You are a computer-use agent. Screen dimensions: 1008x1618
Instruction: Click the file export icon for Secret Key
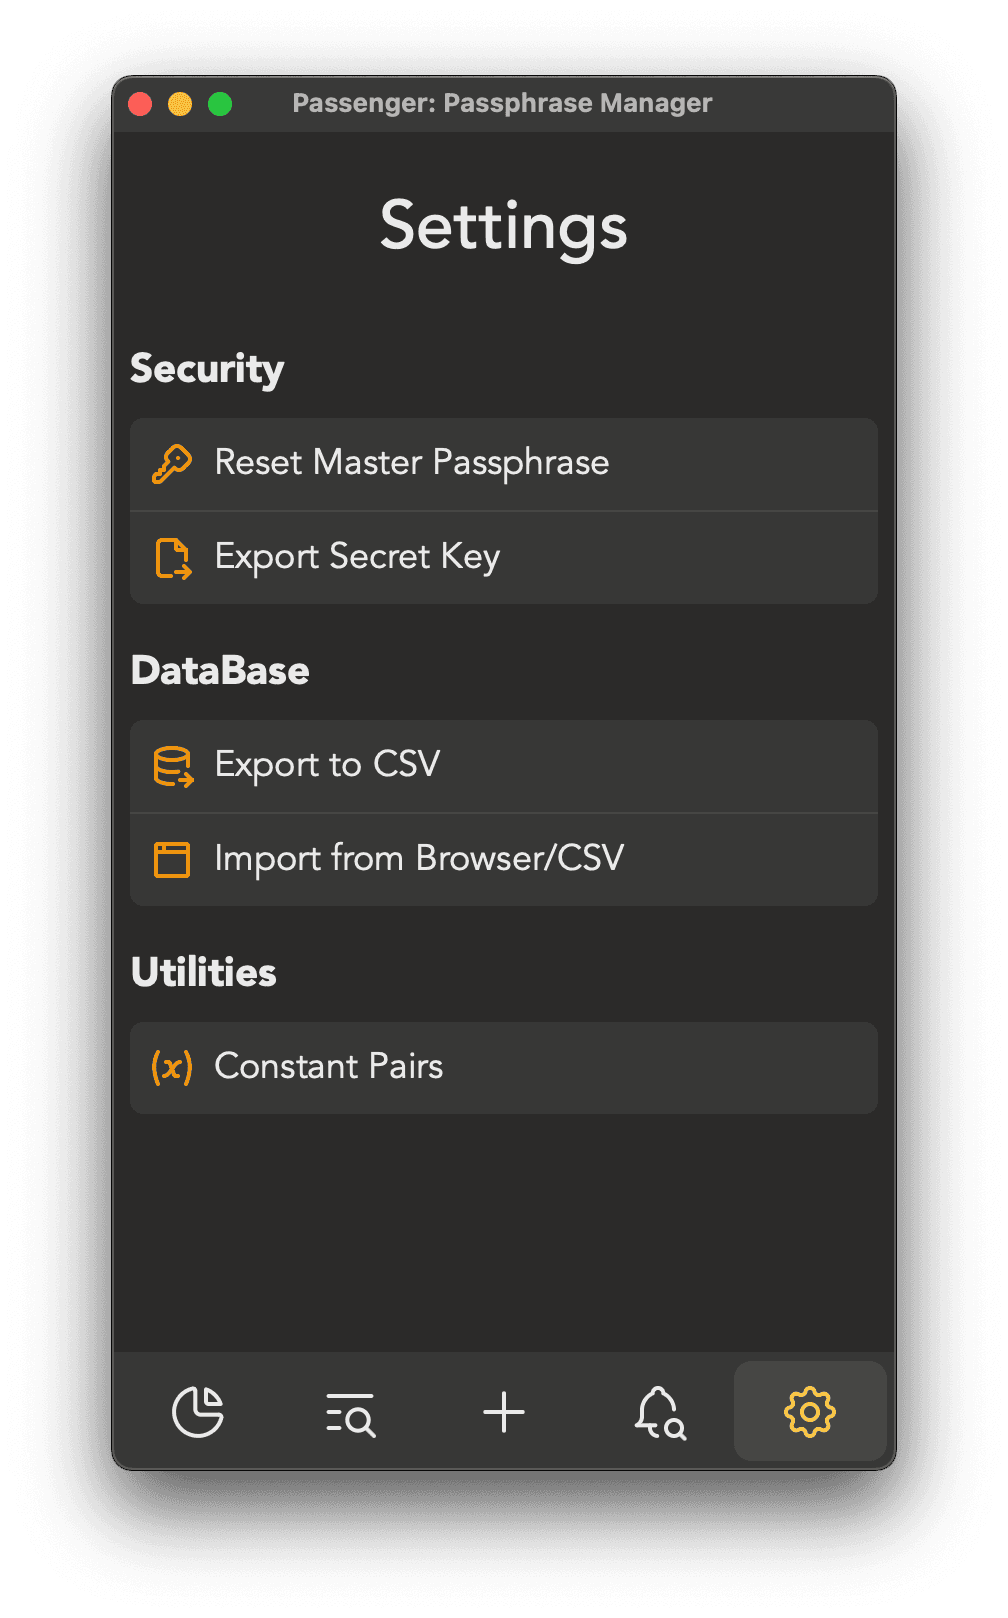[172, 558]
